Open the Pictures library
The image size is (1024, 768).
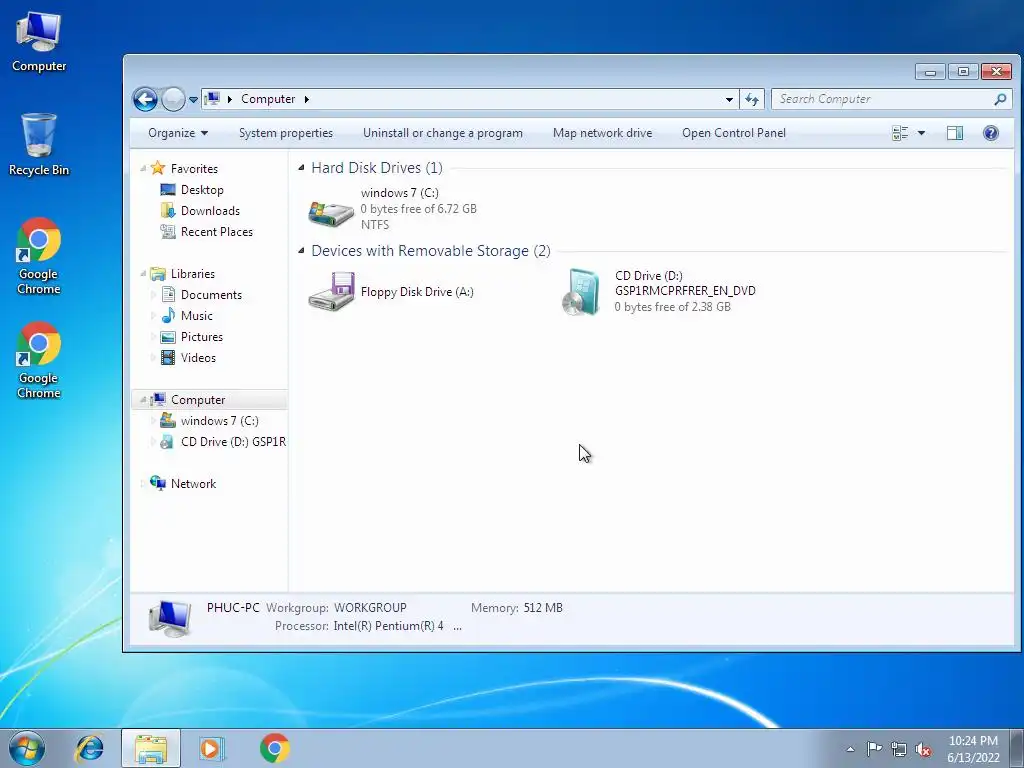click(x=202, y=337)
